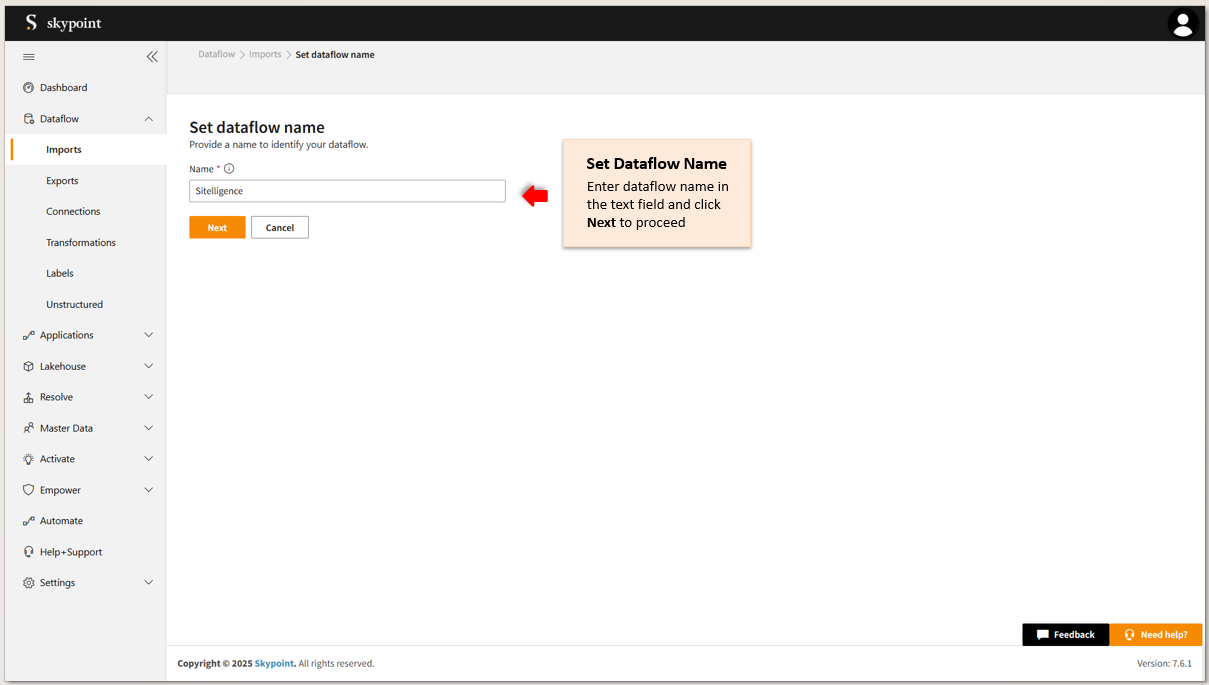Expand the Lakehouse menu chevron
This screenshot has width=1209, height=685.
pyautogui.click(x=149, y=366)
